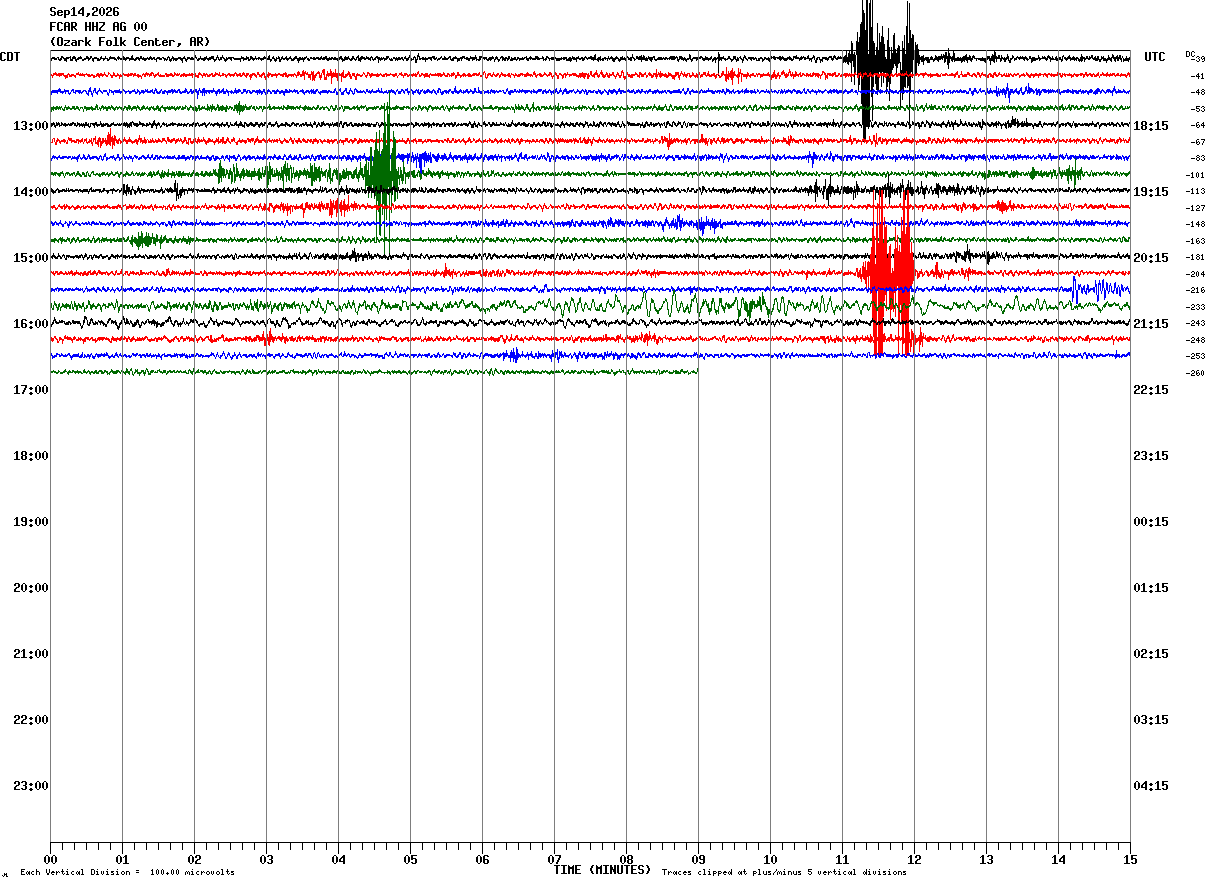This screenshot has width=1210, height=886.
Task: Click minute tick 05 on bottom axis
Action: pos(410,859)
